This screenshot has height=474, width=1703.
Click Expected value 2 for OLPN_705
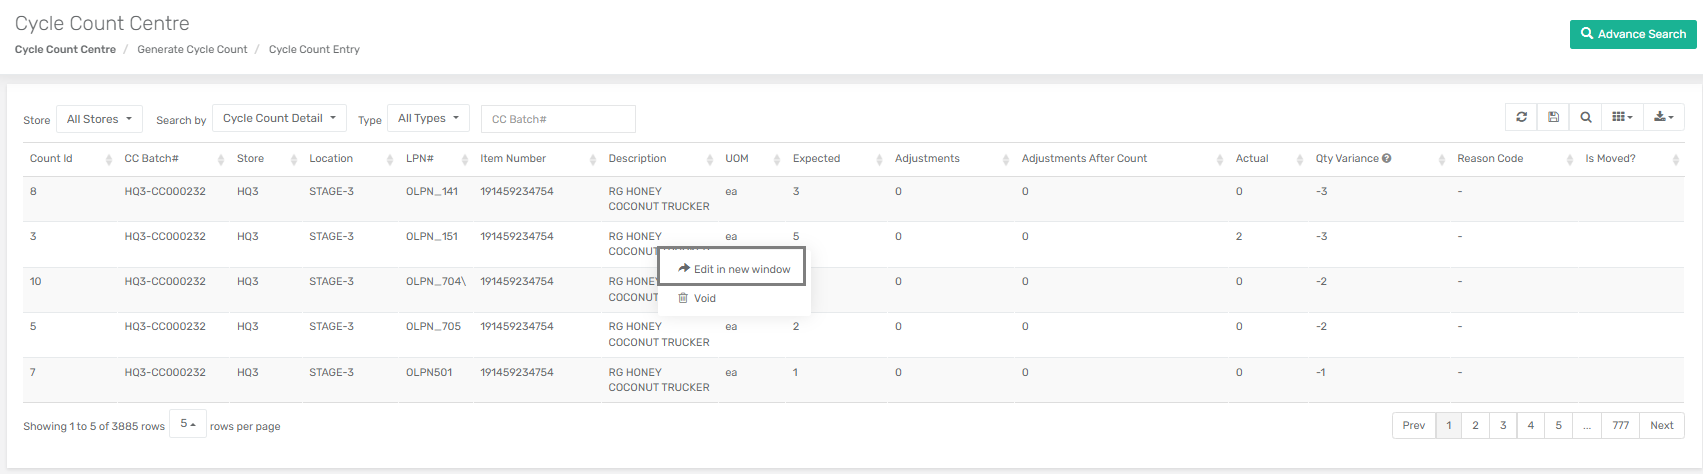(796, 326)
